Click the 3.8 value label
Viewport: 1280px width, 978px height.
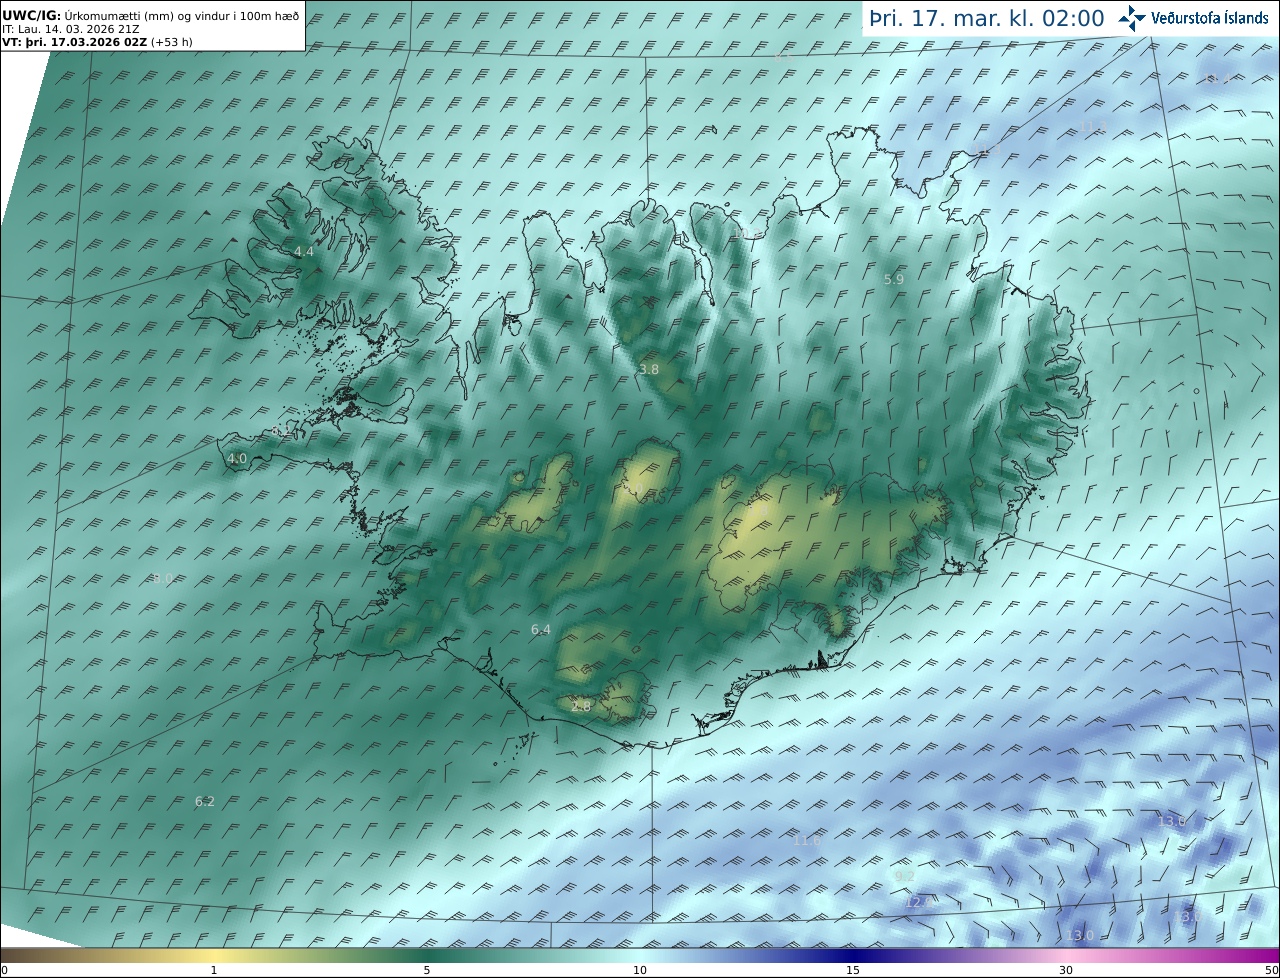(x=649, y=369)
